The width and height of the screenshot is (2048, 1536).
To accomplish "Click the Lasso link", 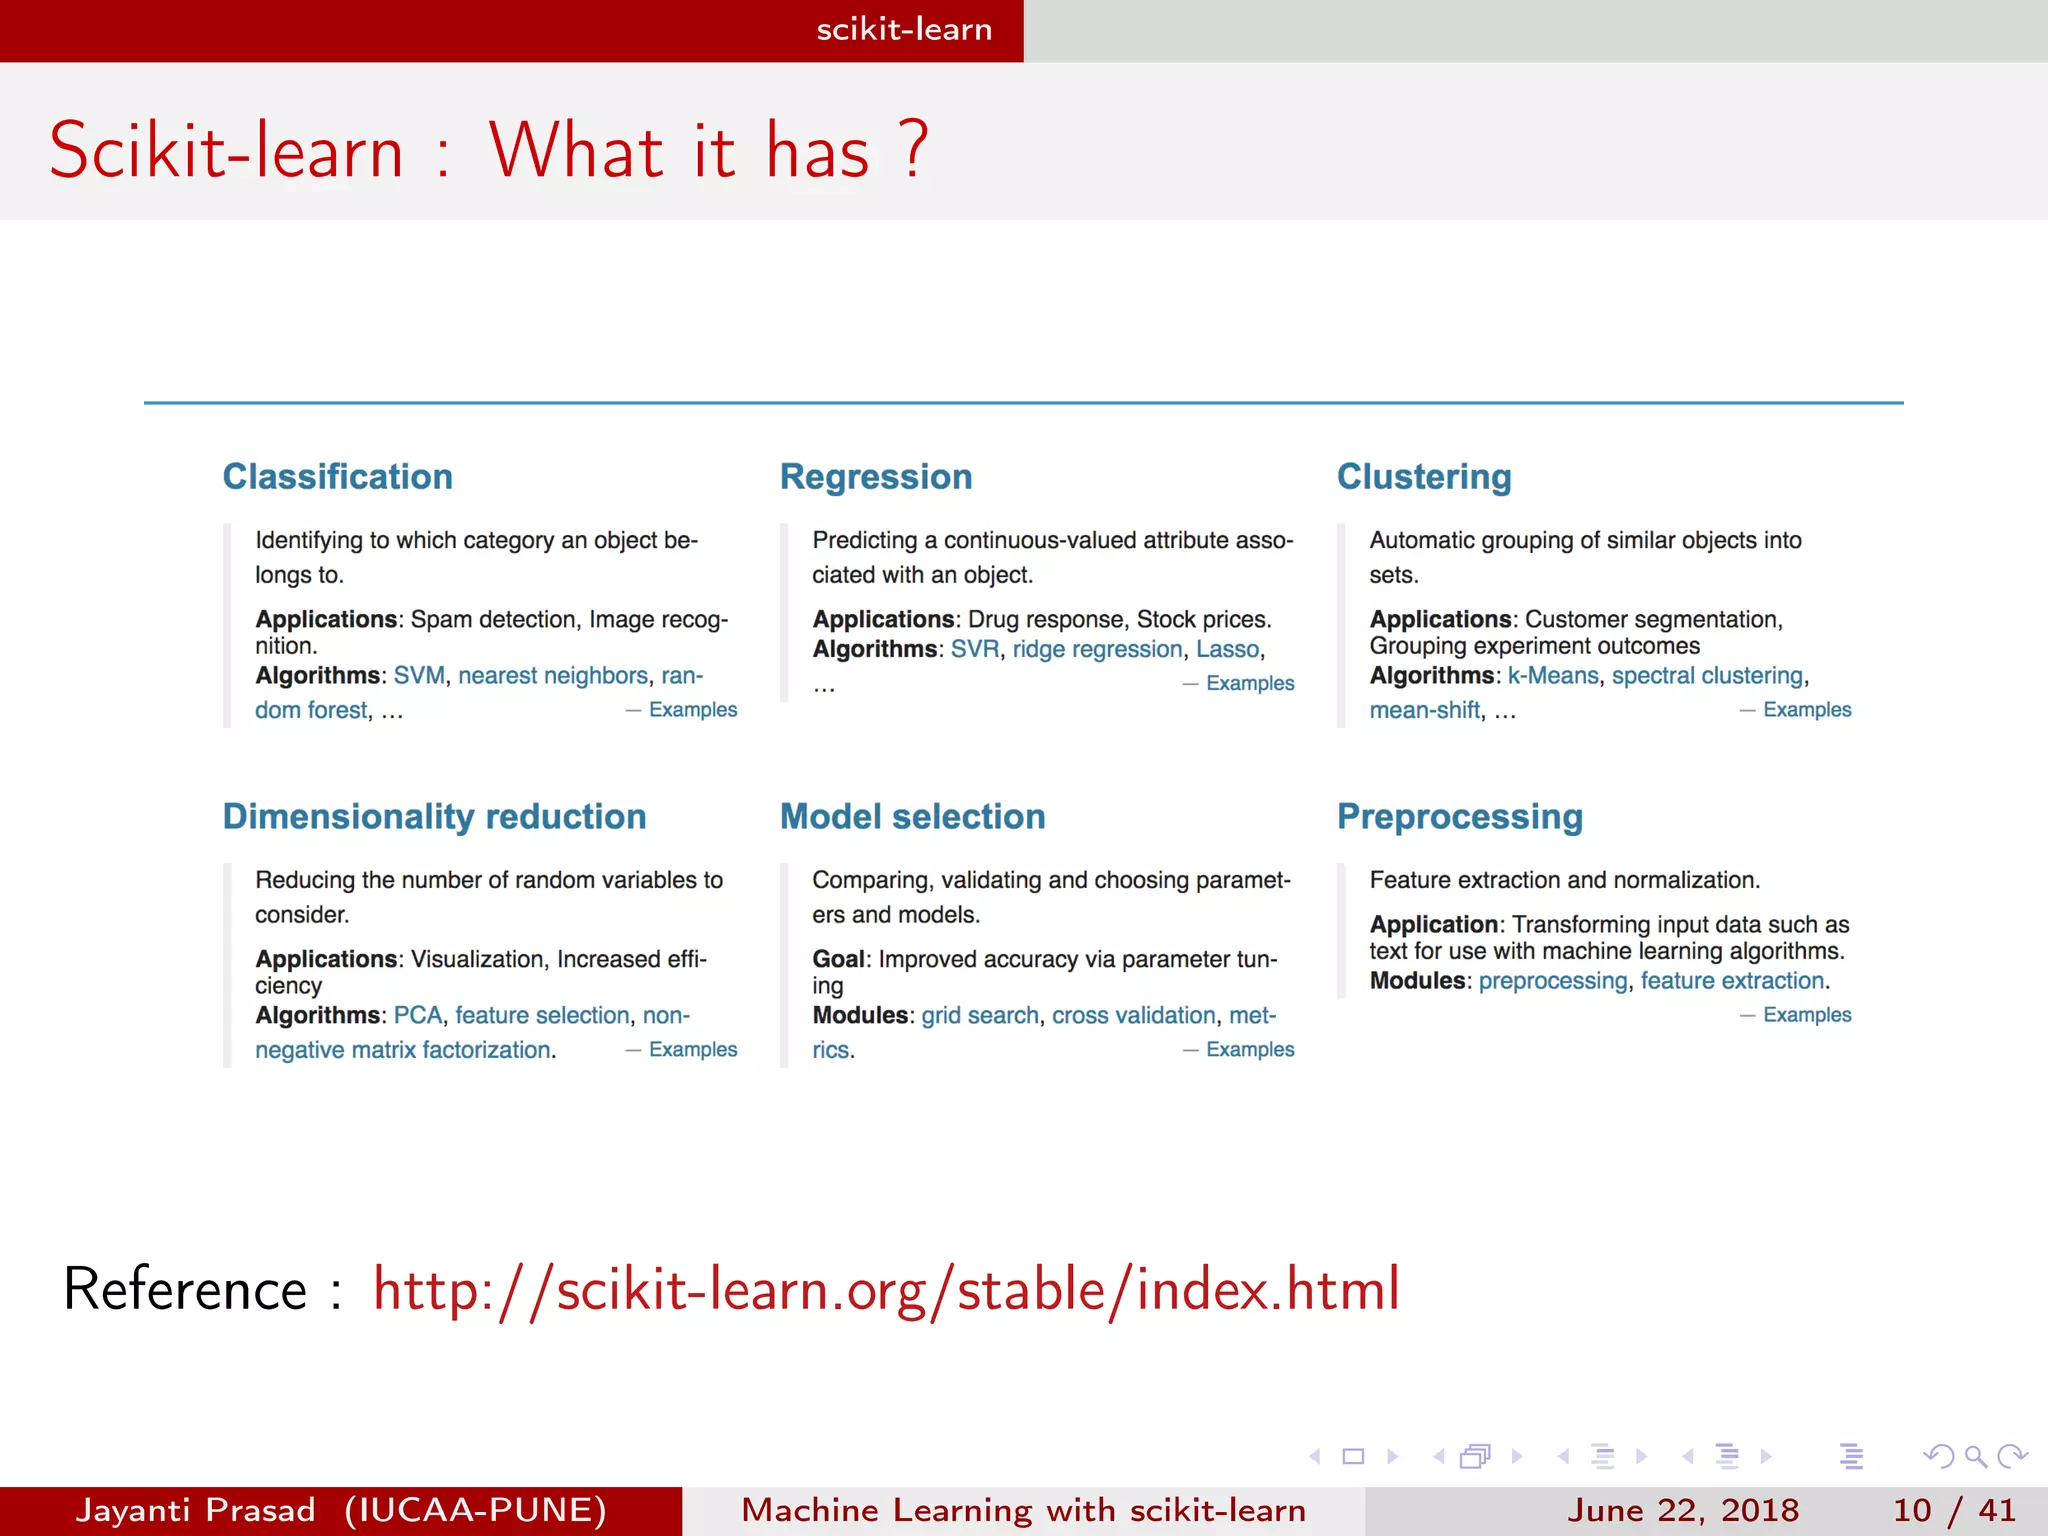I will point(1227,650).
